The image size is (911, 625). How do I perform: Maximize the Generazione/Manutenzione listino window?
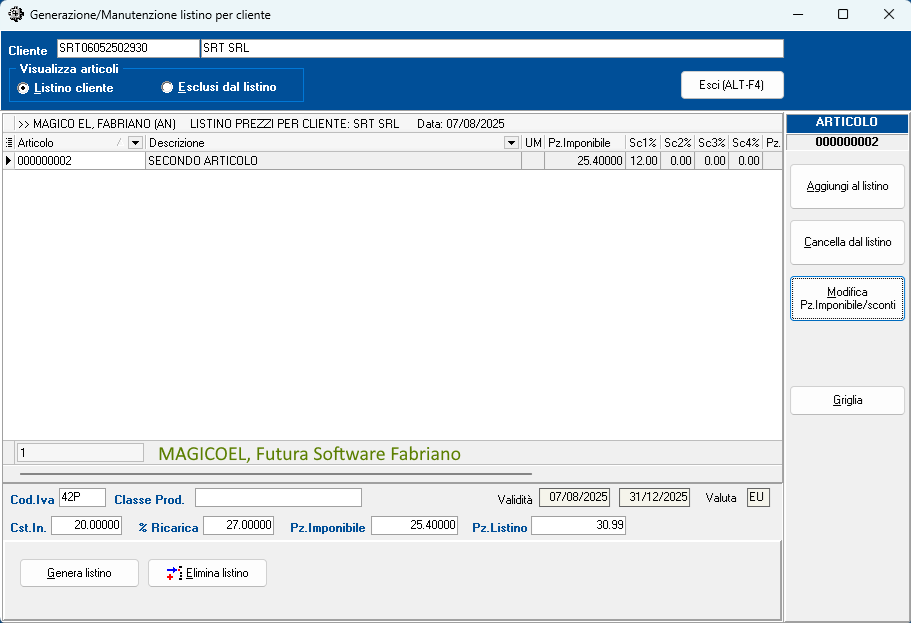[x=843, y=15]
